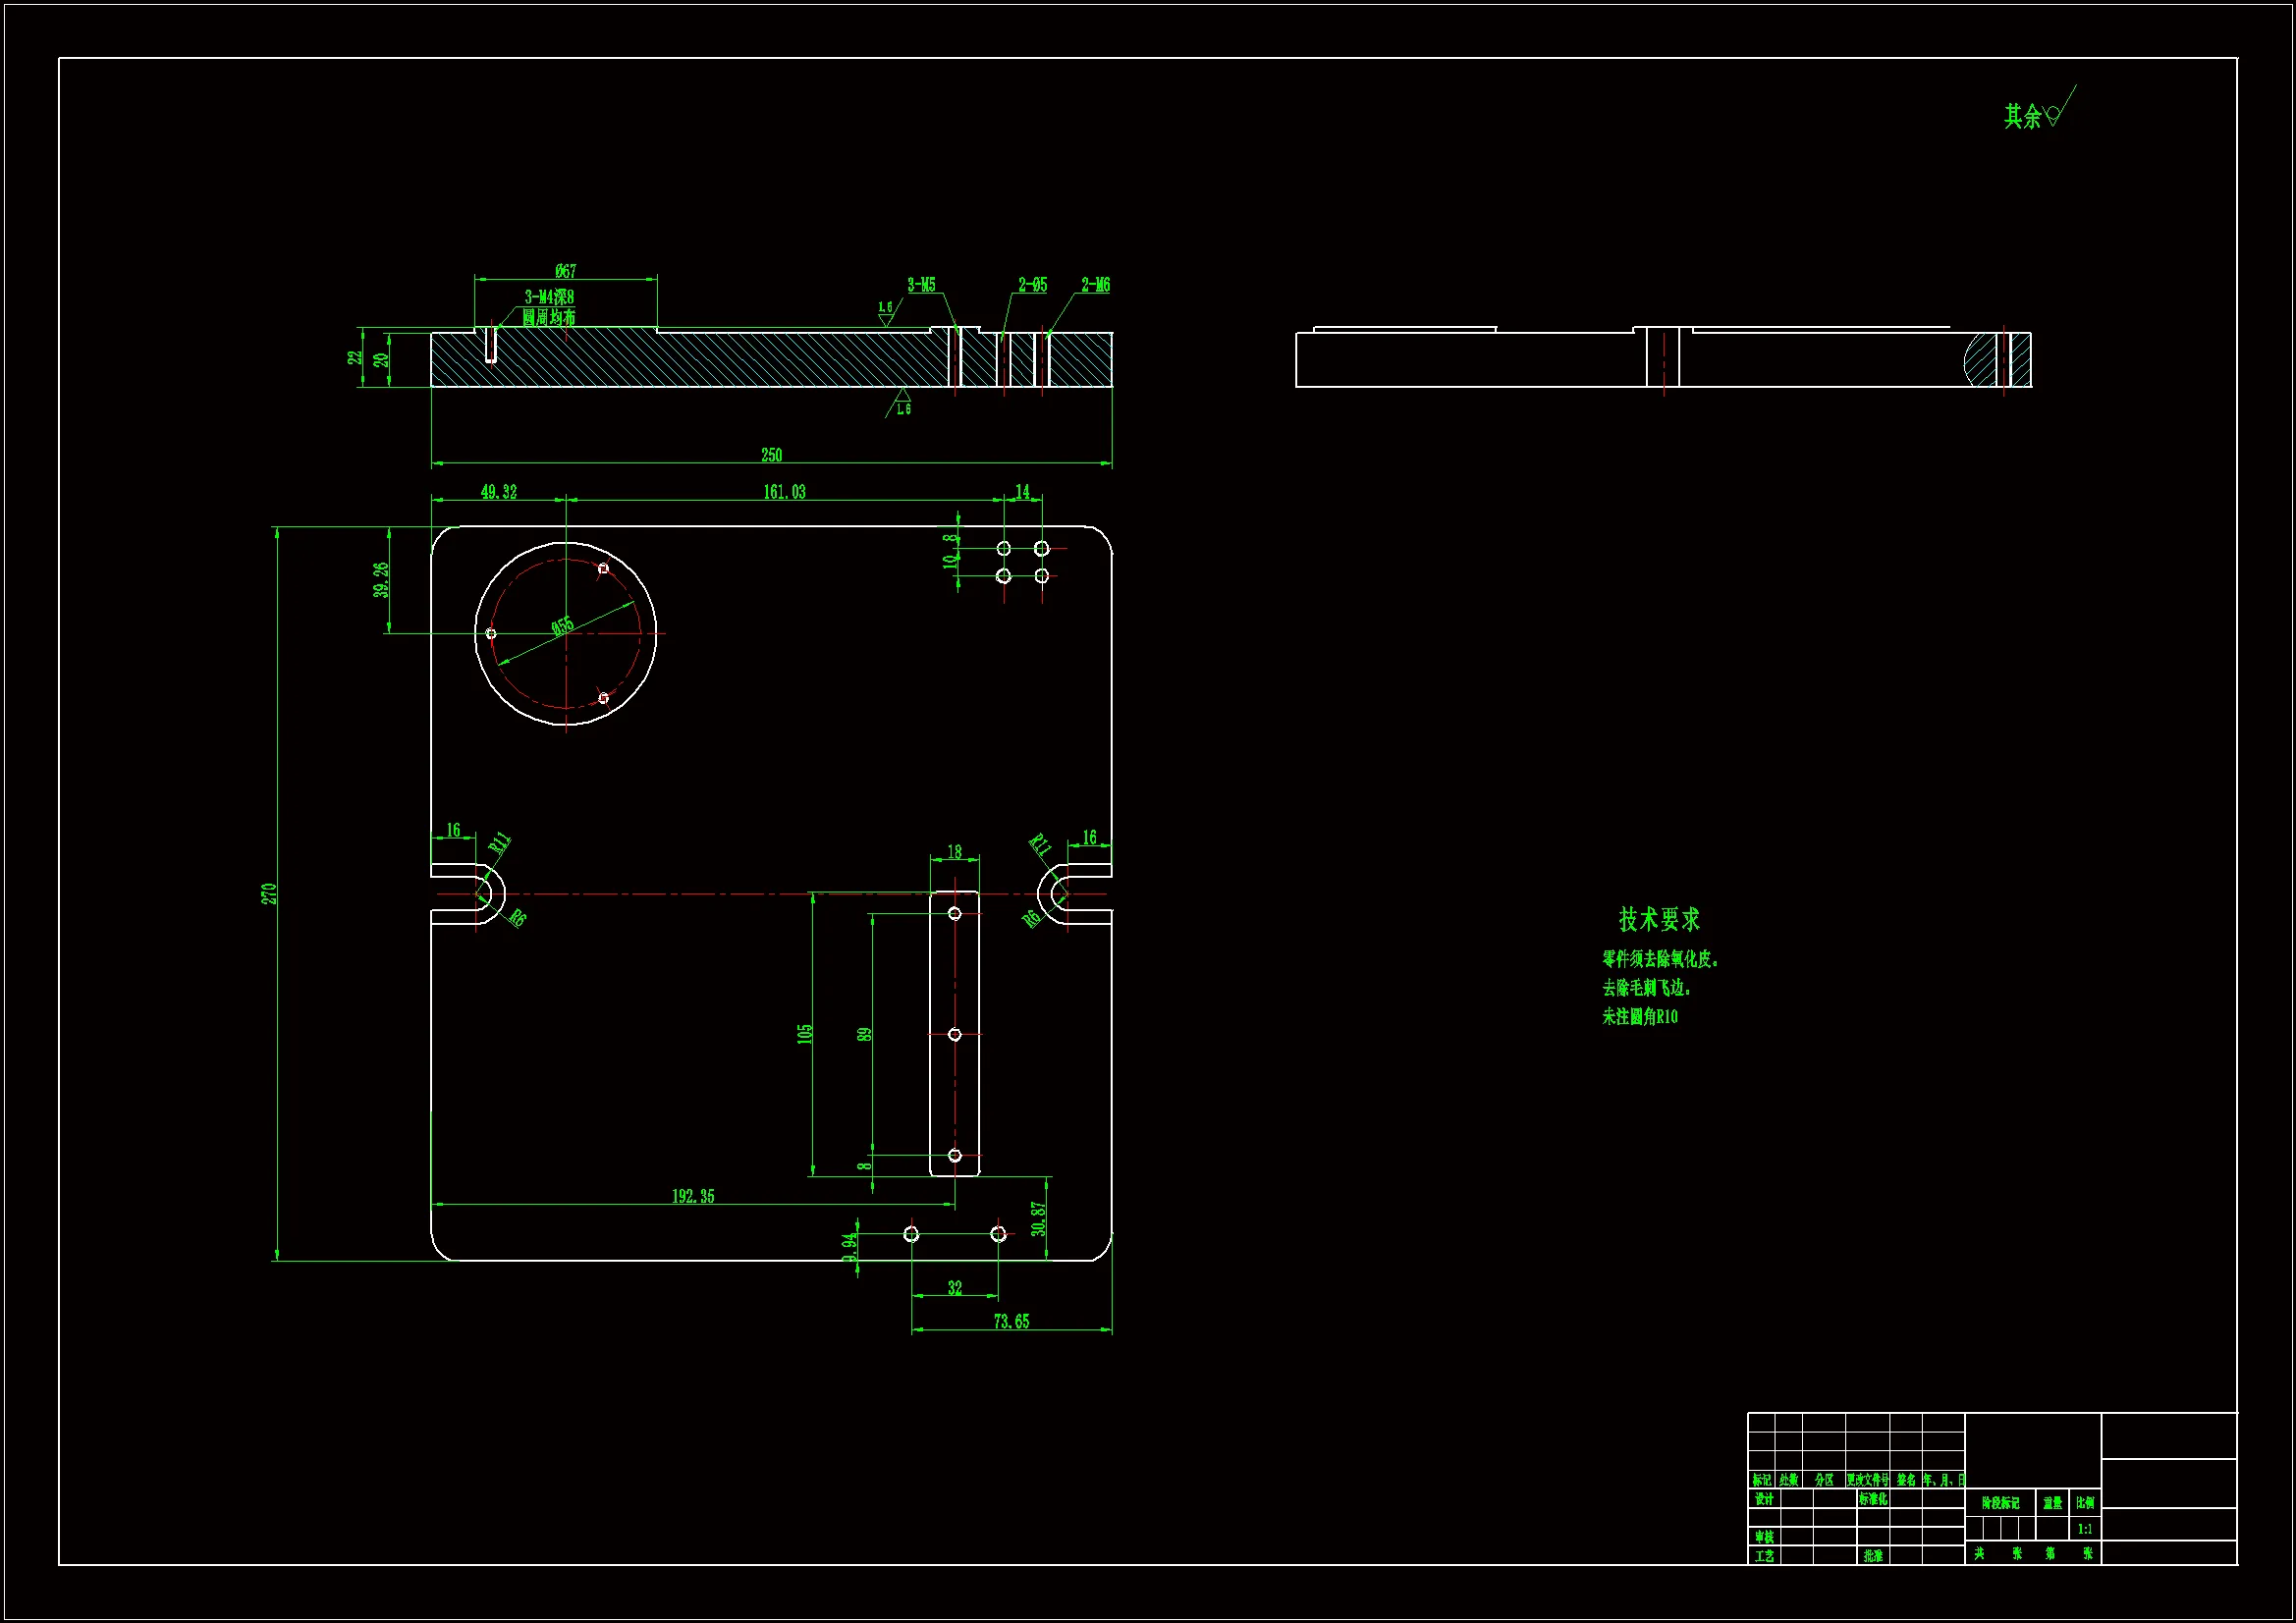Click the 3-M5 thread callout label
The image size is (2296, 1623).
point(921,285)
